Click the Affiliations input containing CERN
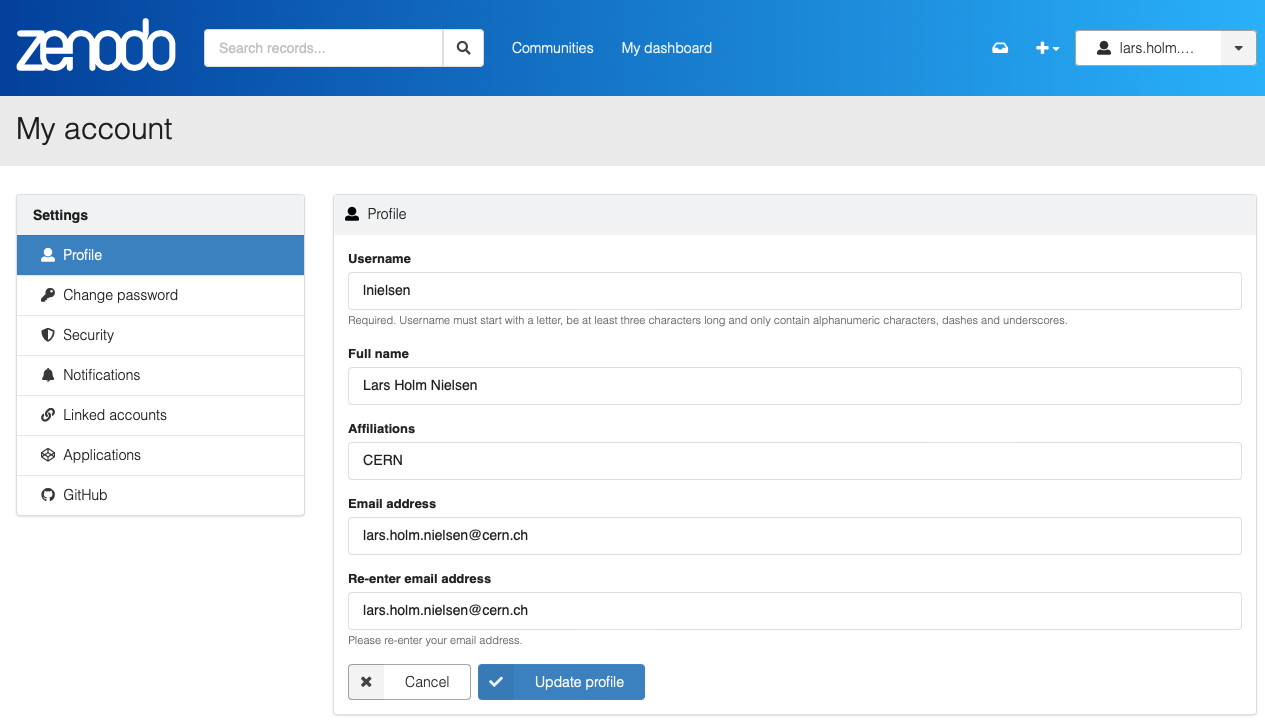This screenshot has height=725, width=1265. point(794,461)
